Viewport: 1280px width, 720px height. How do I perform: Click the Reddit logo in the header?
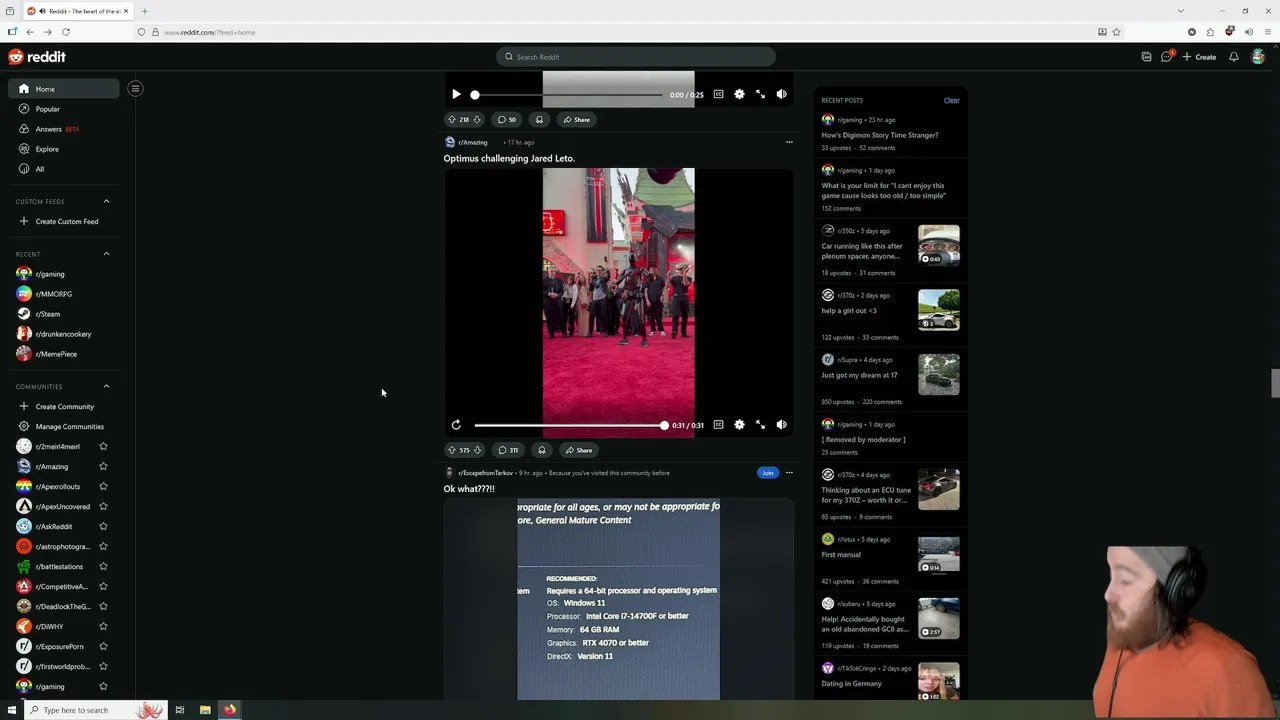coord(37,57)
